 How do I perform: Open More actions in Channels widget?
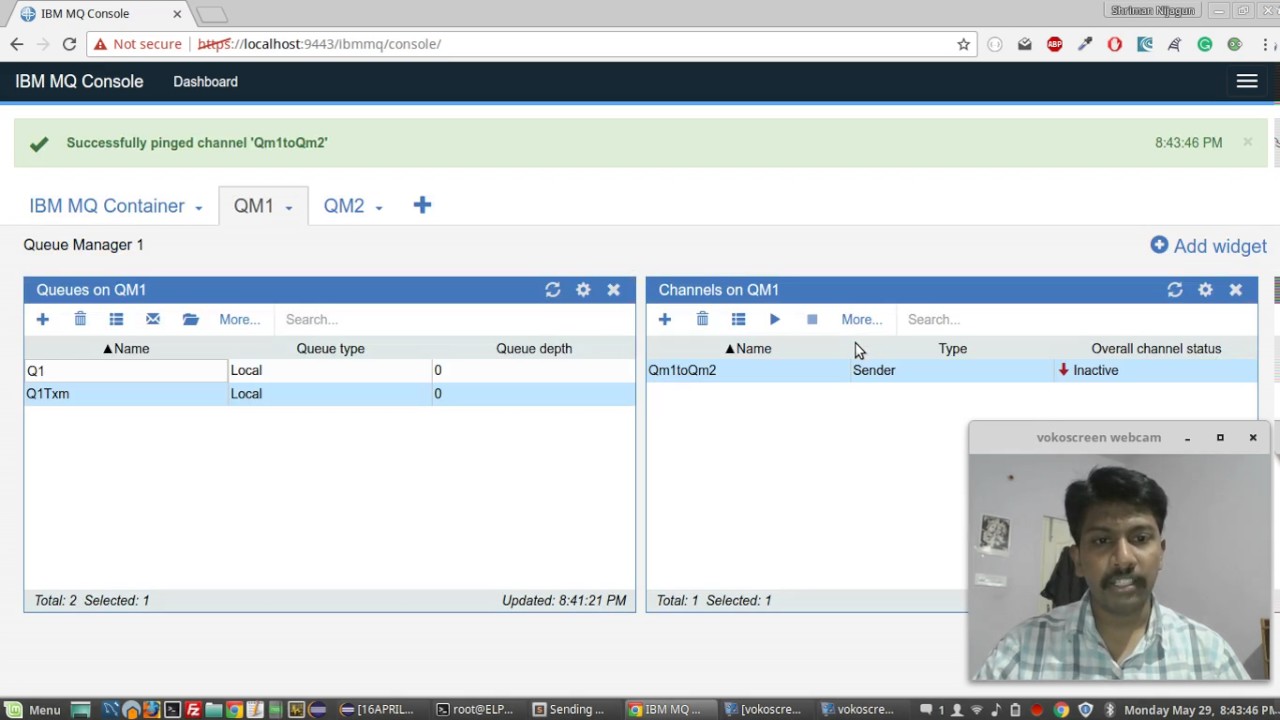(862, 320)
